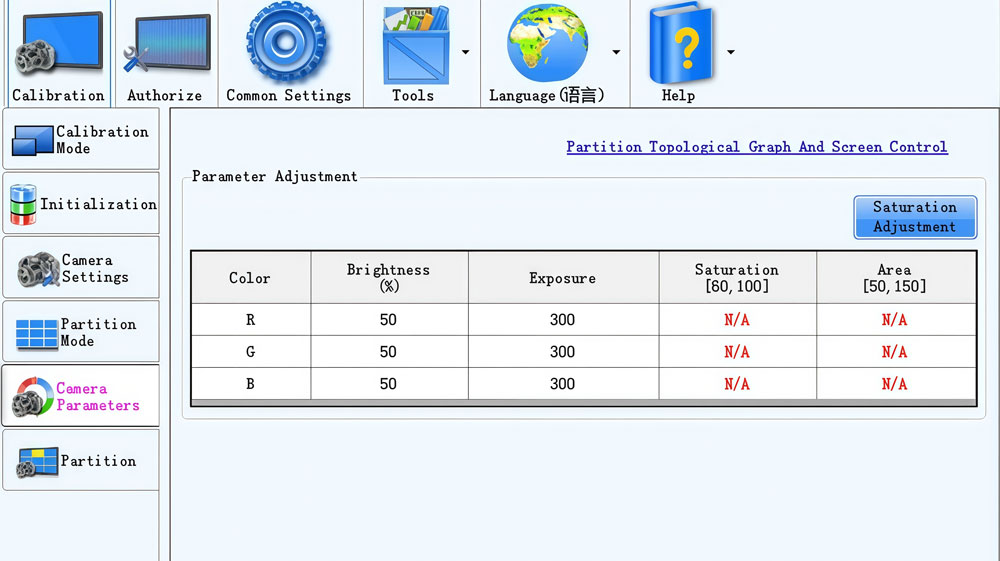Click the Brightness (%) column header
The width and height of the screenshot is (1000, 561).
[x=389, y=277]
